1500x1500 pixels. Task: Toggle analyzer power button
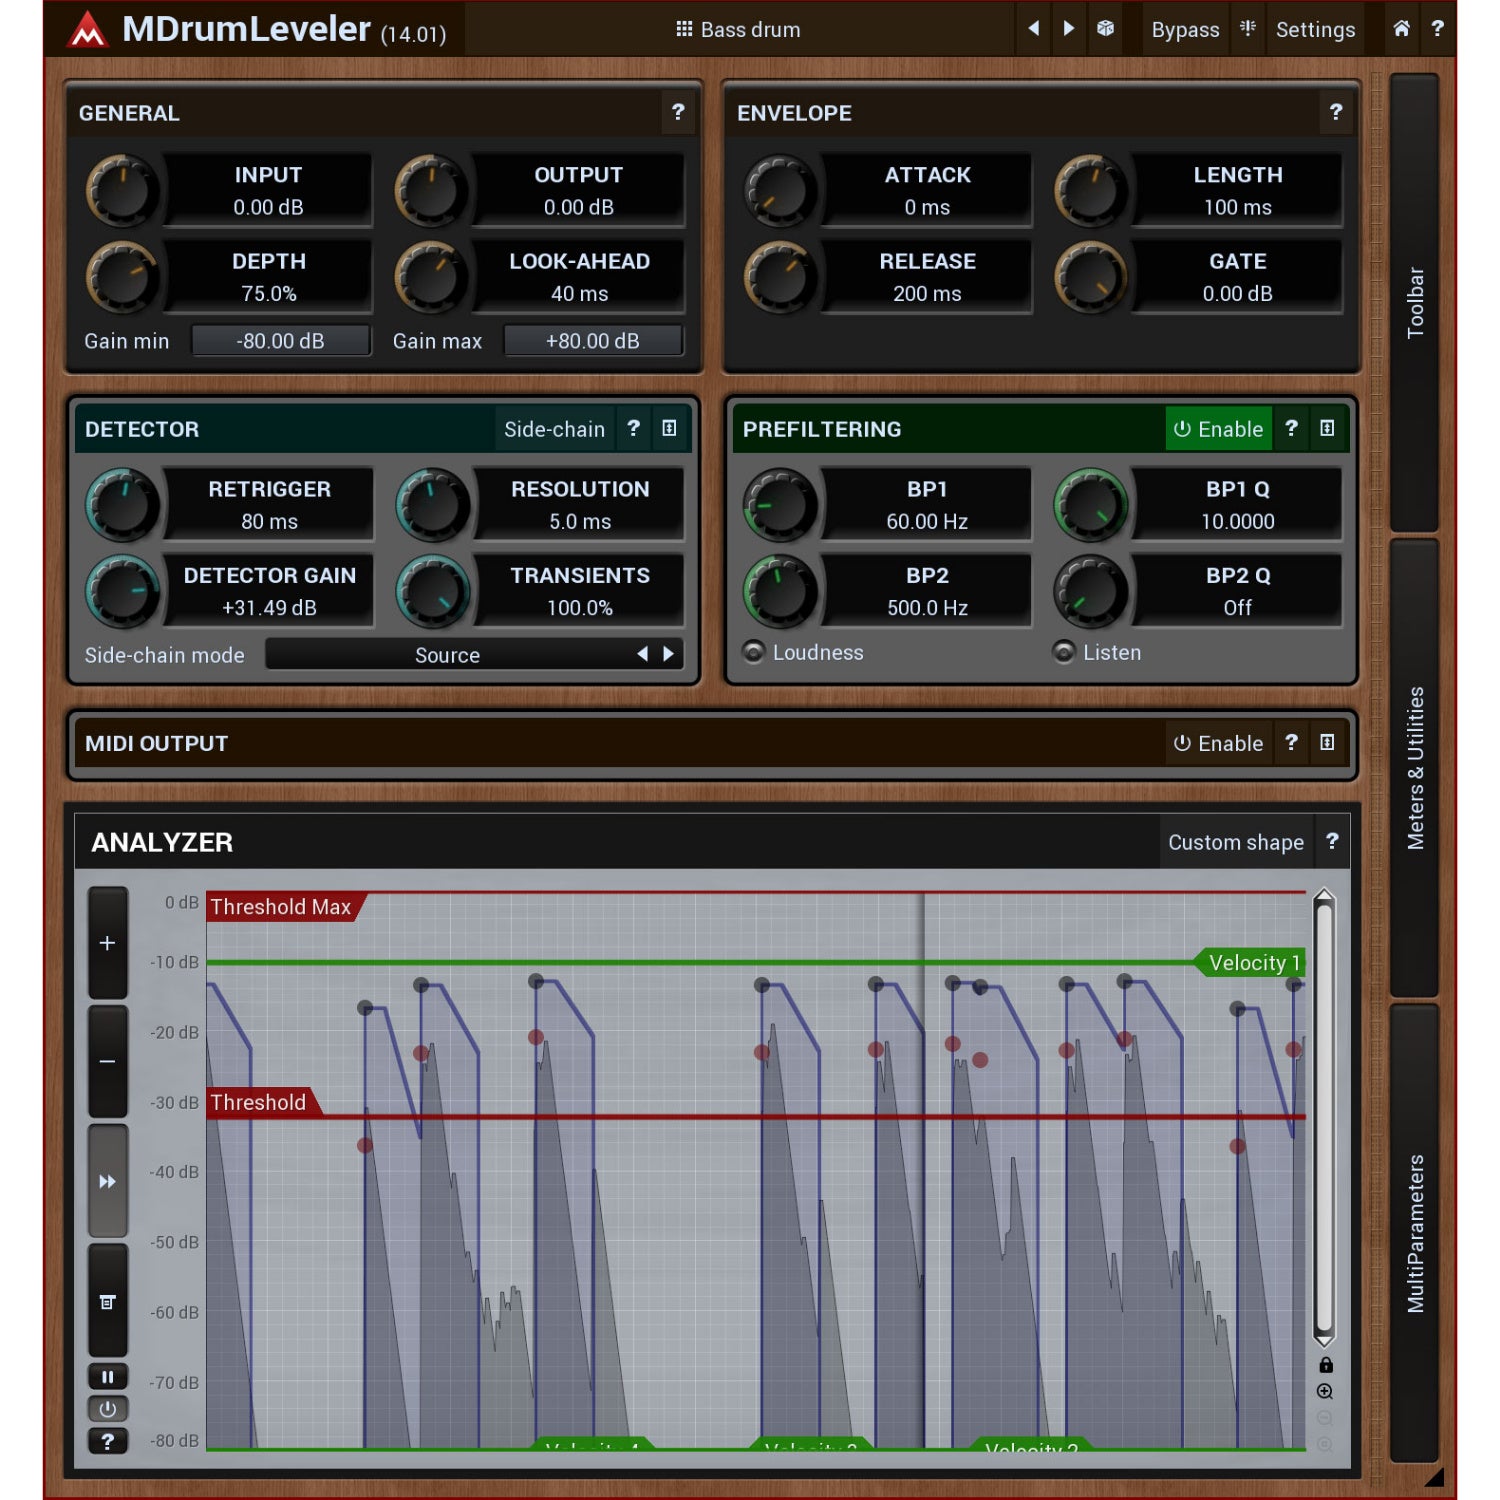pyautogui.click(x=108, y=1409)
